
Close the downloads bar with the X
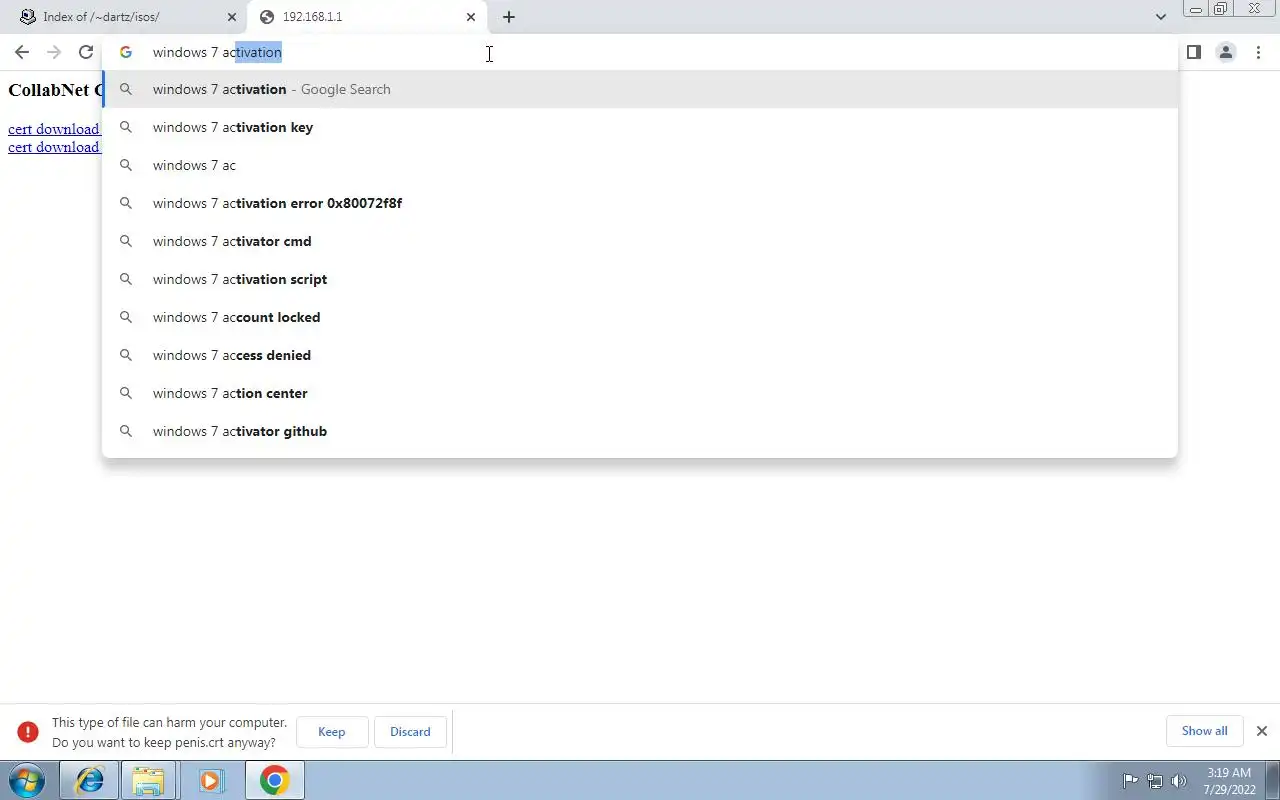tap(1262, 731)
